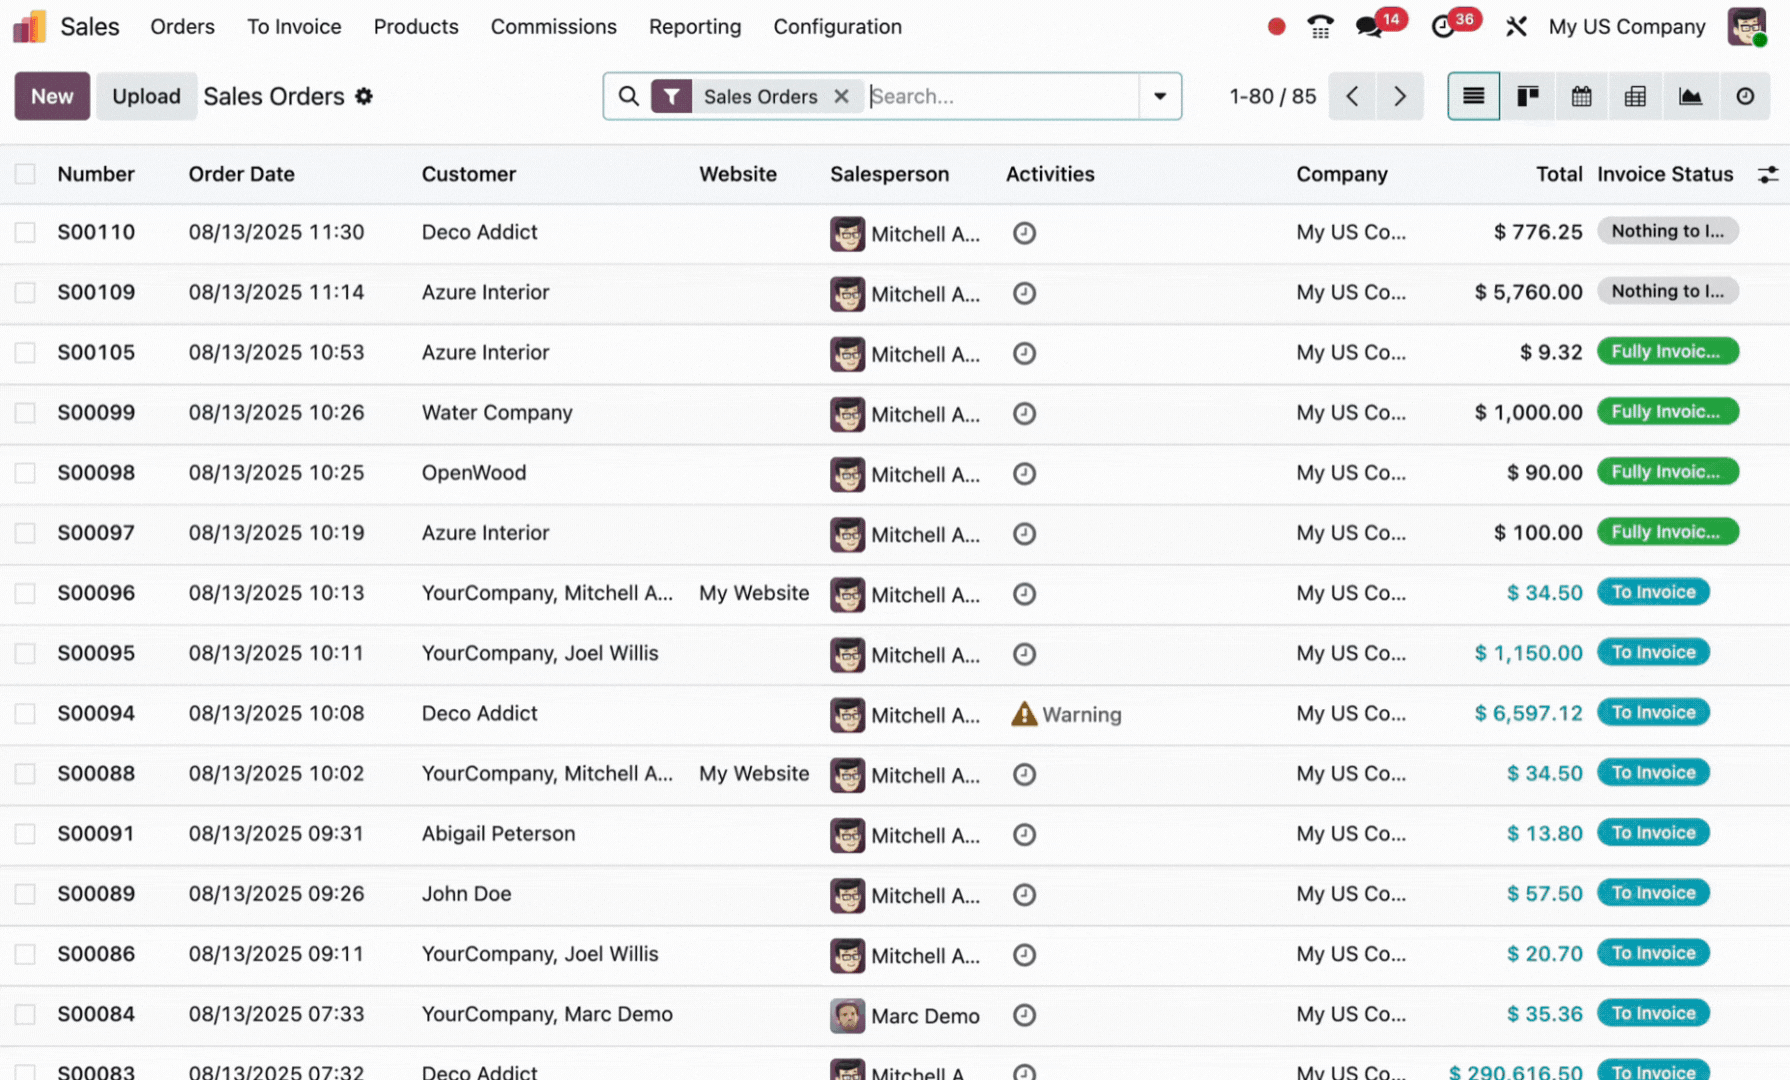Click the filter funnel icon in search
The image size is (1790, 1080).
671,96
